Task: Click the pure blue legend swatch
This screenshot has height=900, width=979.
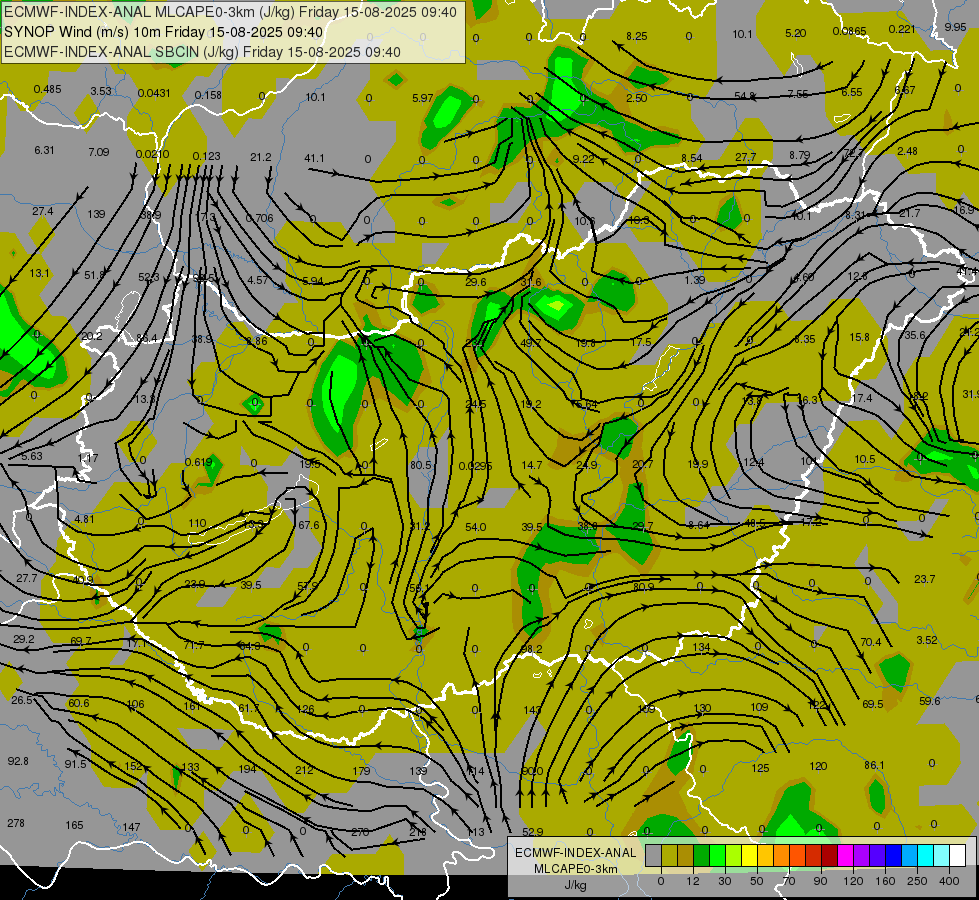Action: click(x=894, y=856)
